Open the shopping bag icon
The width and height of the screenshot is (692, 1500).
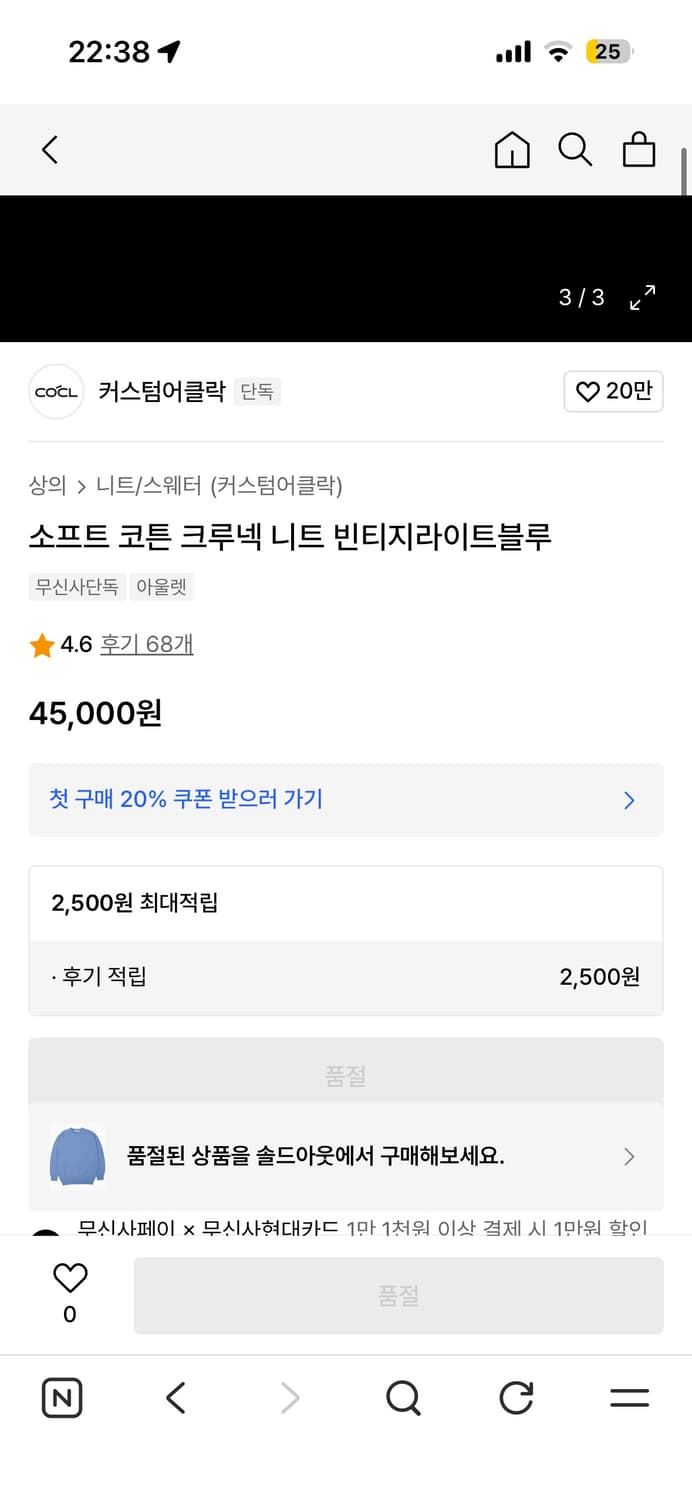coord(638,150)
